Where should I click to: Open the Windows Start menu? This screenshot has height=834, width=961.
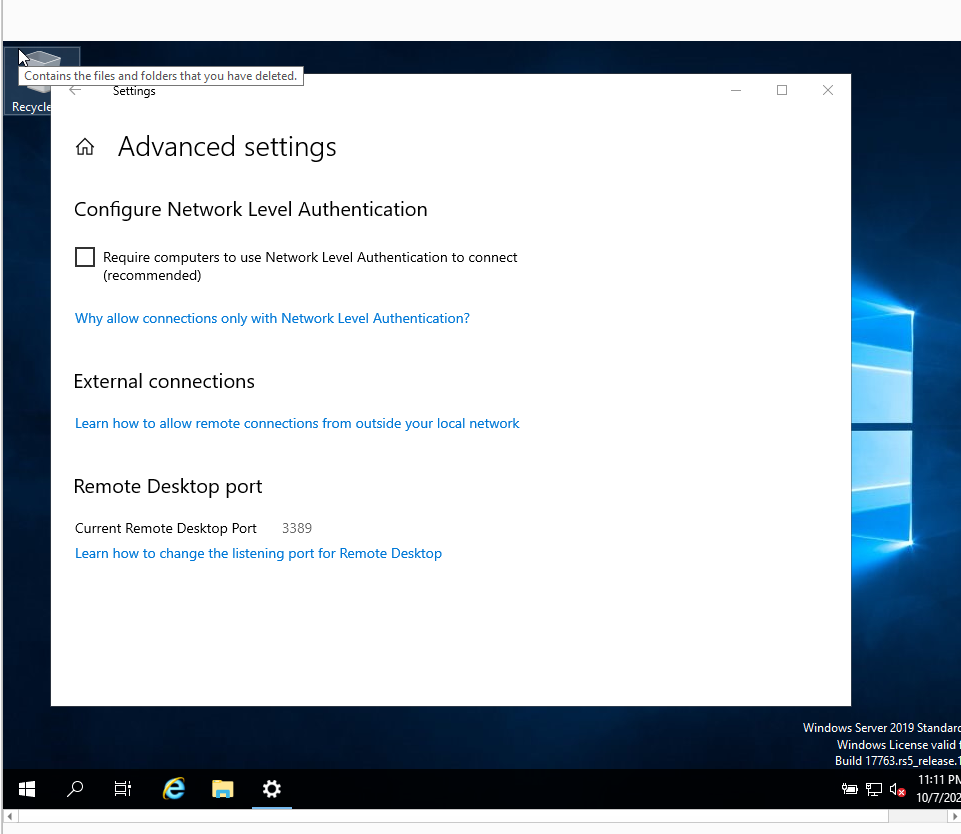(x=27, y=789)
